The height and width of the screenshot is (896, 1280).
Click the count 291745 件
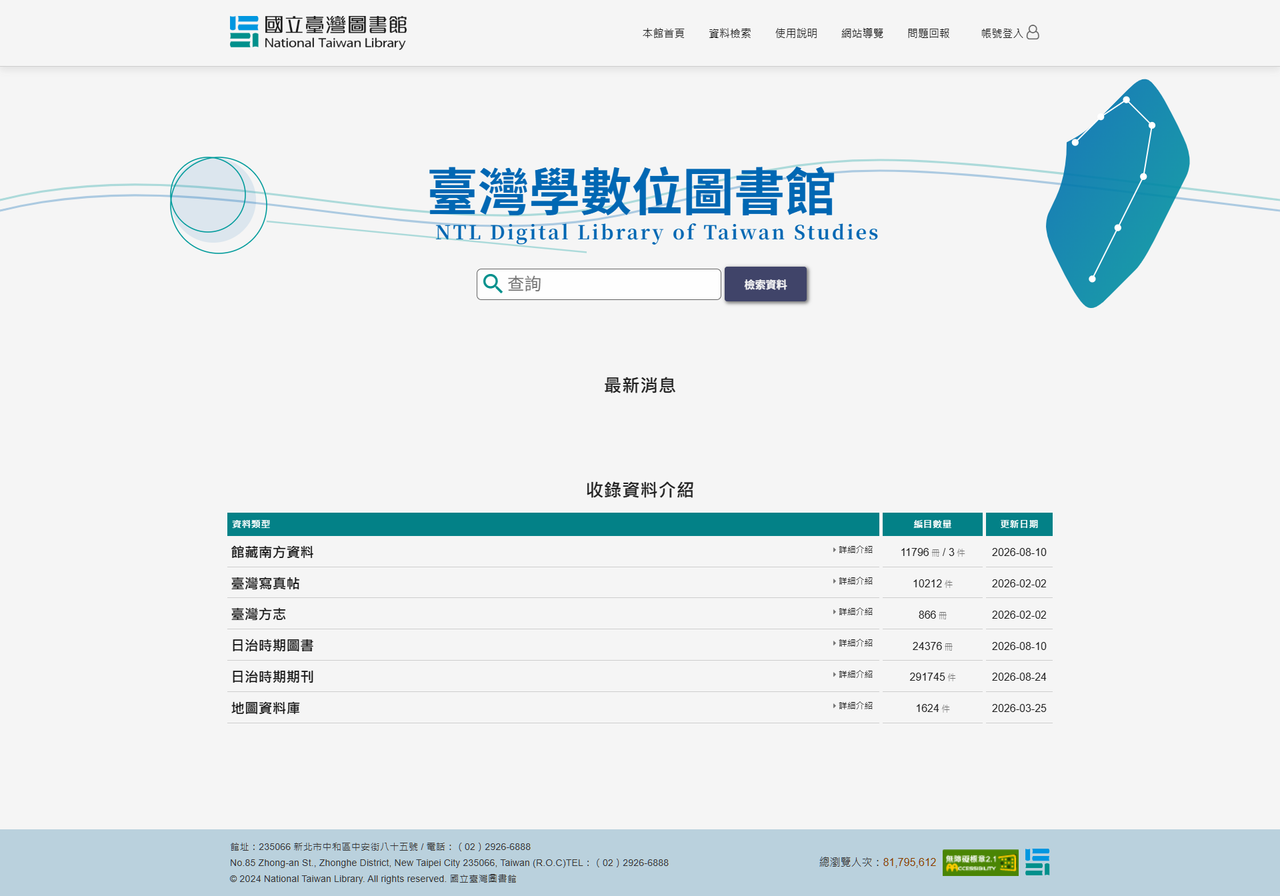(x=933, y=677)
